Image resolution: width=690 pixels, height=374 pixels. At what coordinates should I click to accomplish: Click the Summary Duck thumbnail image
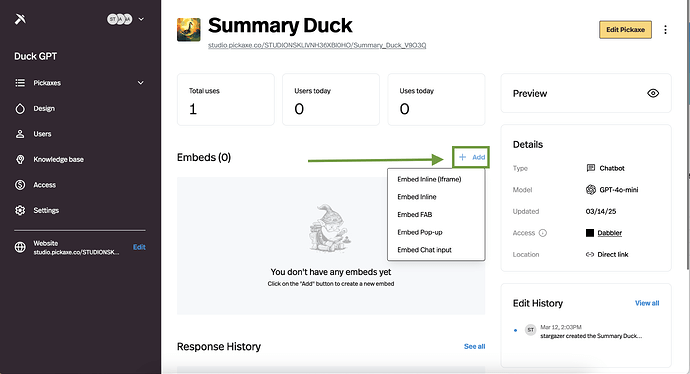click(189, 29)
